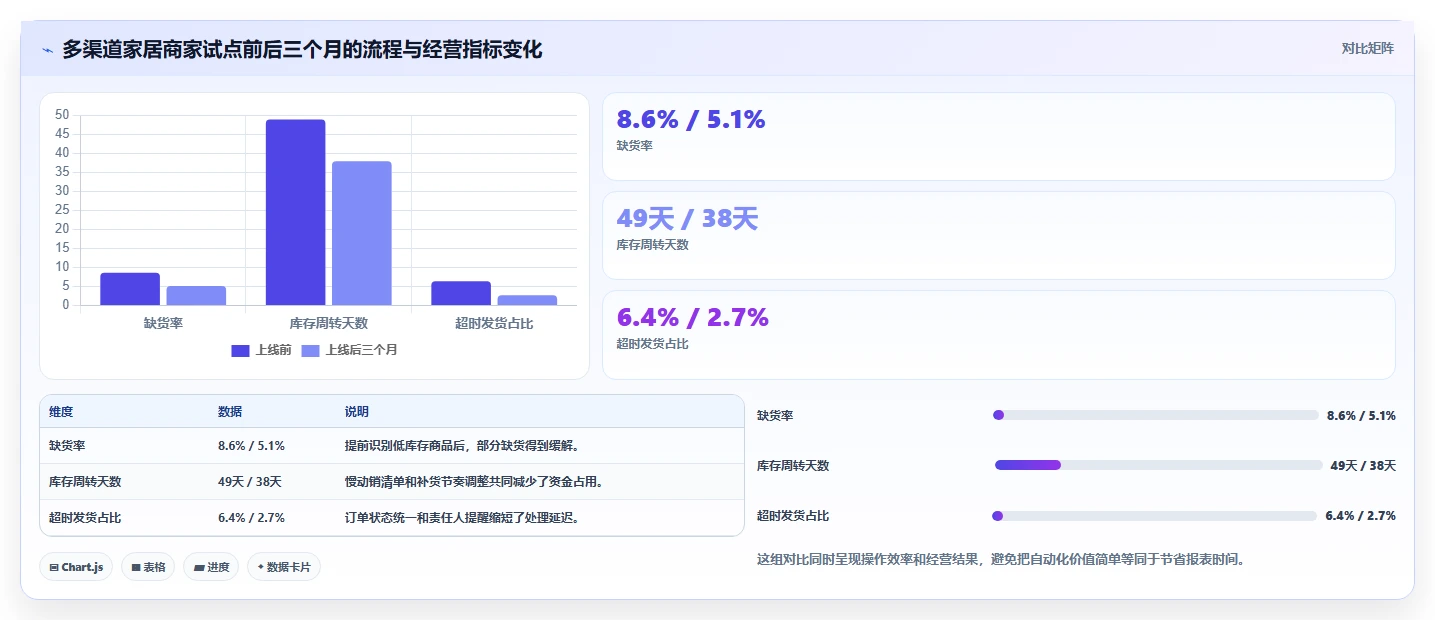Screen dimensions: 1435x620
Task: Click the 超时发货占比 progress bar
Action: (1155, 516)
